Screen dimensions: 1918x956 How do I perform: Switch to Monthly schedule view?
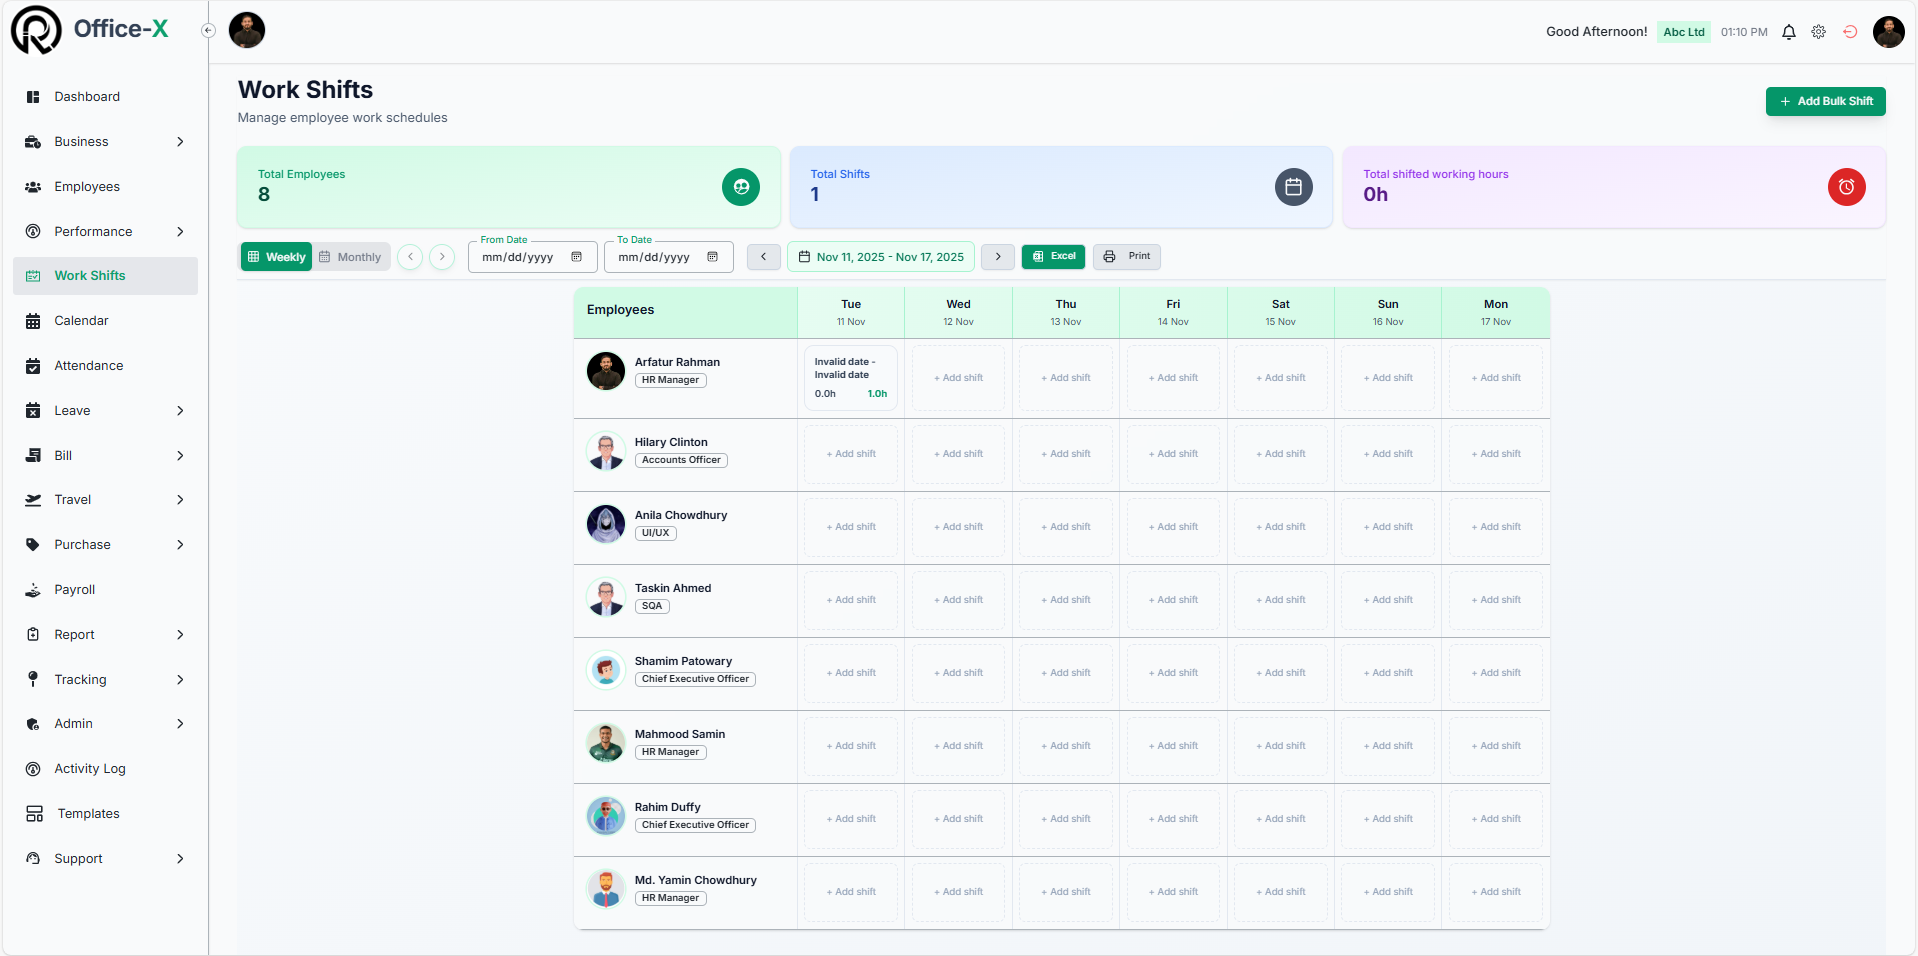(x=350, y=256)
